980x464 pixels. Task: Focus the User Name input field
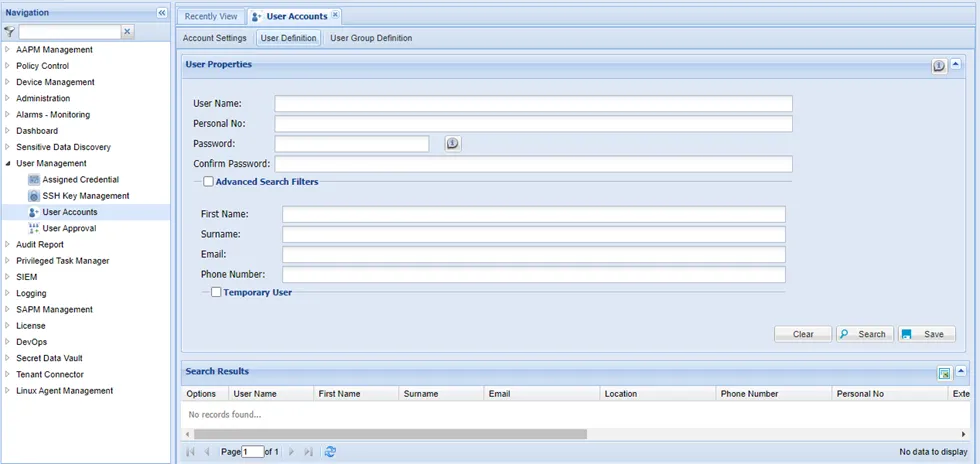(x=534, y=104)
